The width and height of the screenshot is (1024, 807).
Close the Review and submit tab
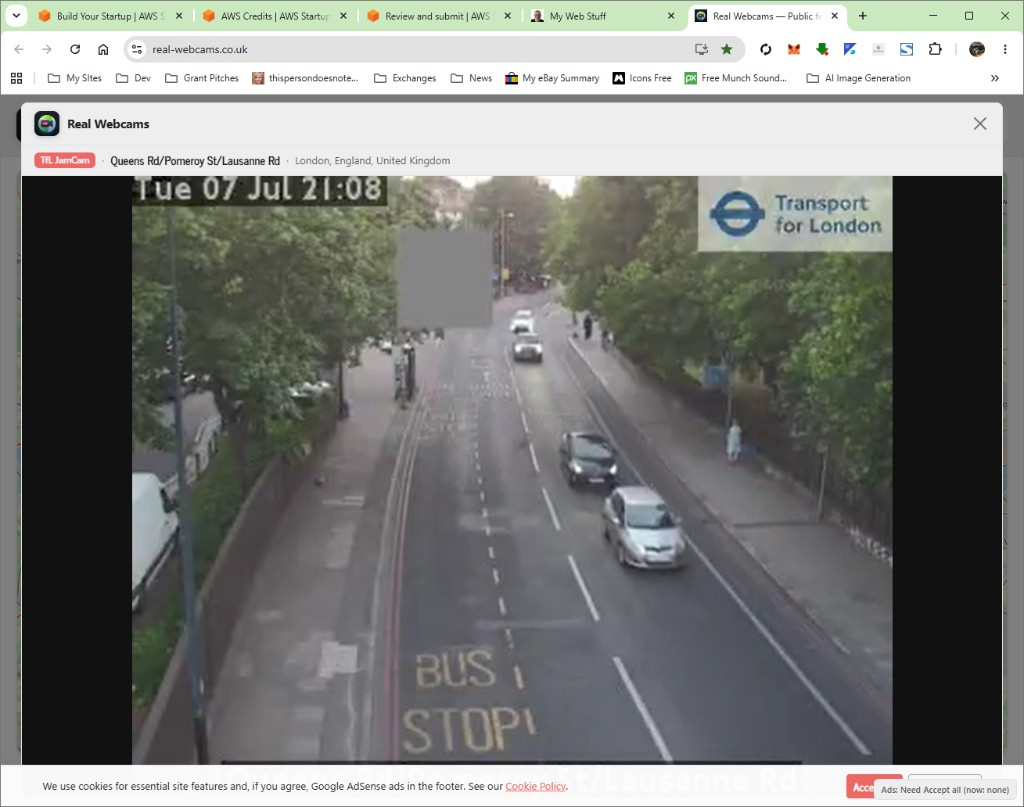[x=507, y=16]
